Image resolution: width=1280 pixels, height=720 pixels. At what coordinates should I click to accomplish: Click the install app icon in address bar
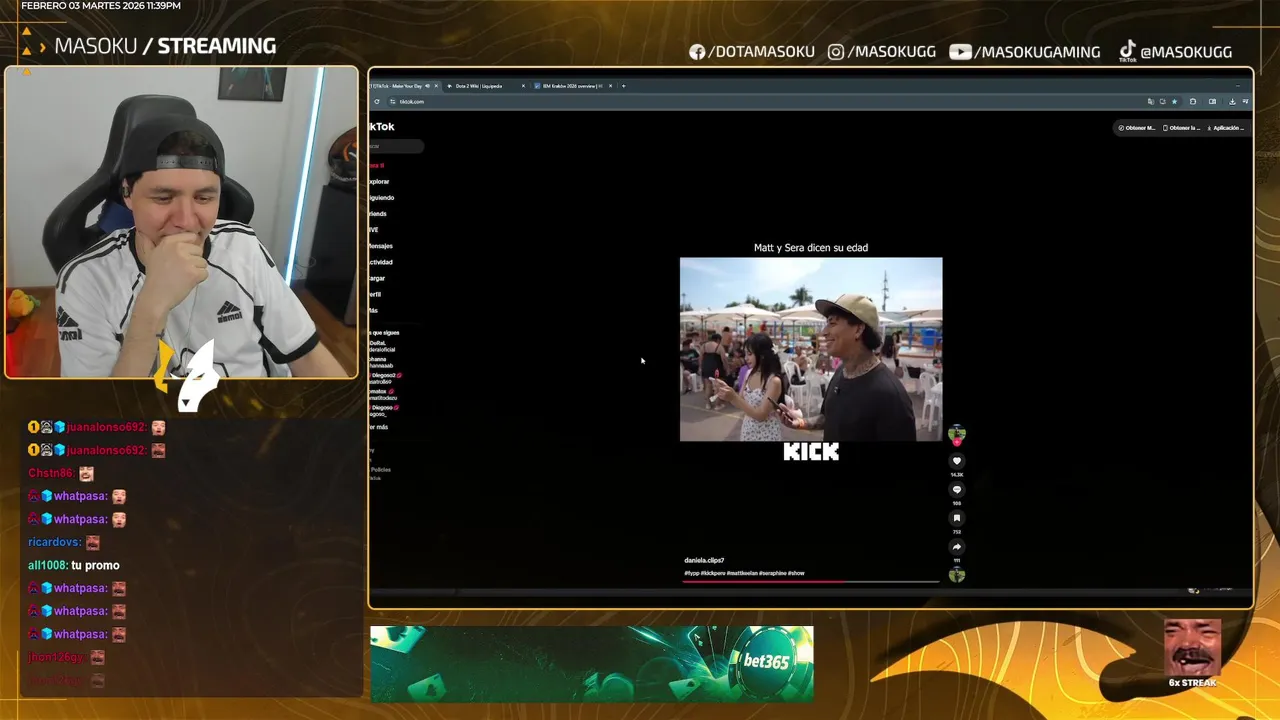[1163, 101]
